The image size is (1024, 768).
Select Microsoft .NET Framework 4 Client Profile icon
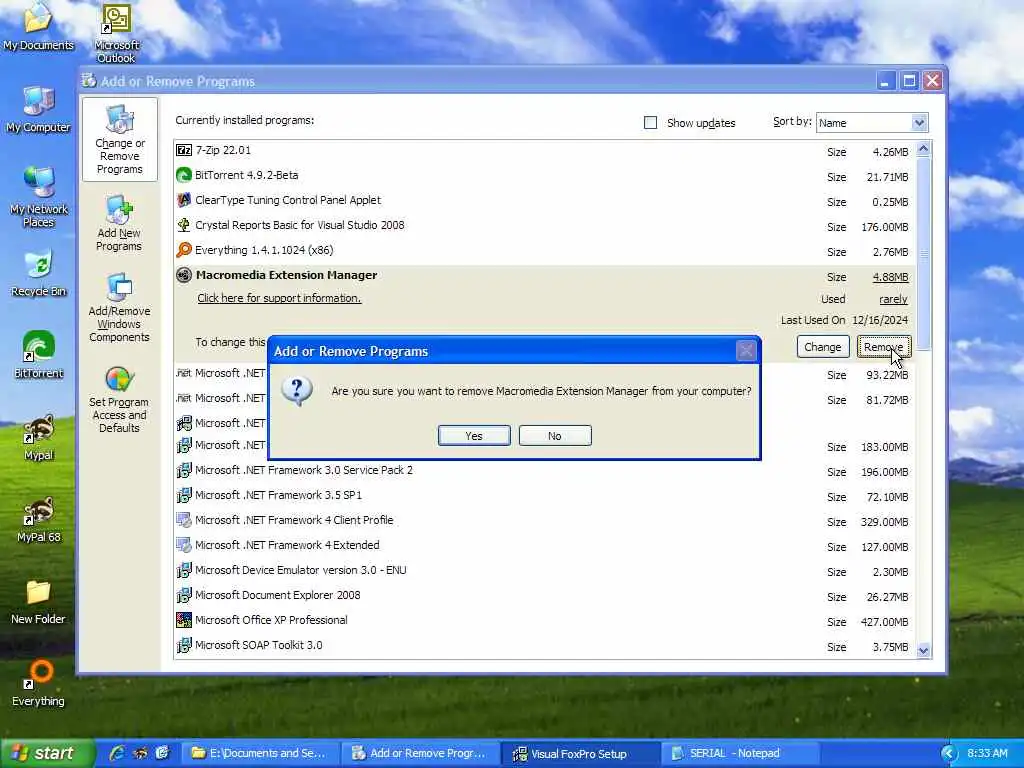click(184, 520)
